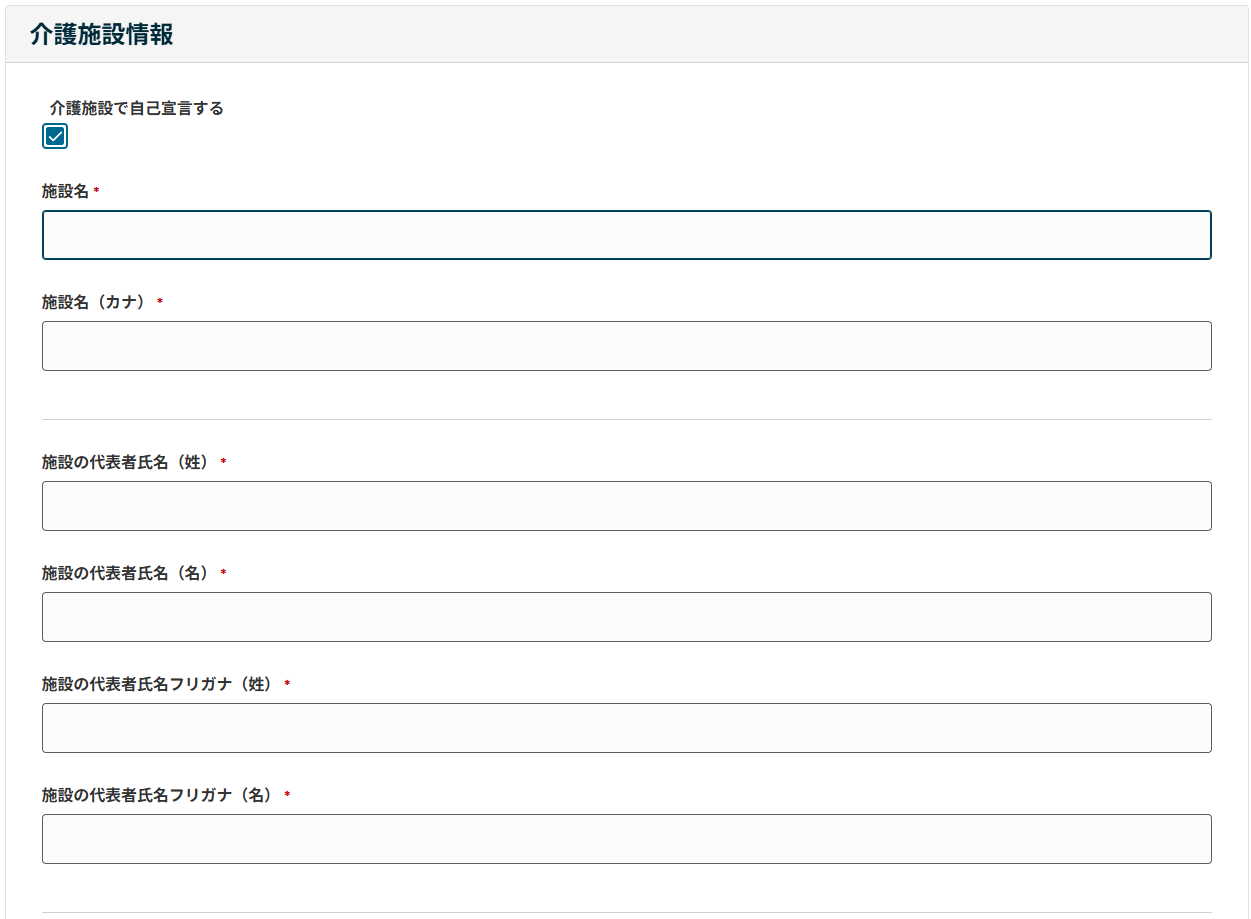Select the 施設の代表者氏名フリガナ（姓） input

coord(626,728)
